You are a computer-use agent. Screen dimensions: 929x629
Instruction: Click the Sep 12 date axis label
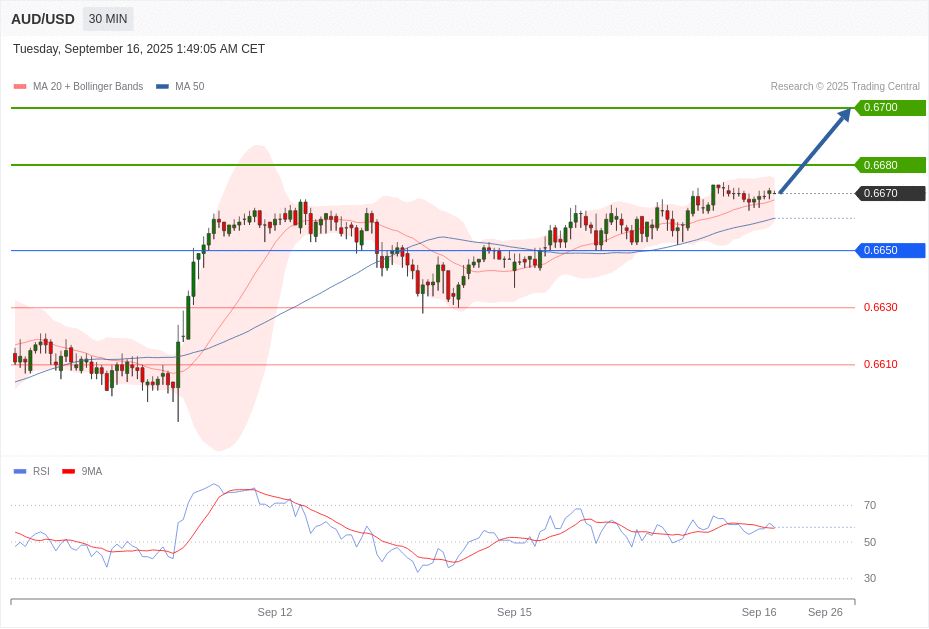[275, 612]
